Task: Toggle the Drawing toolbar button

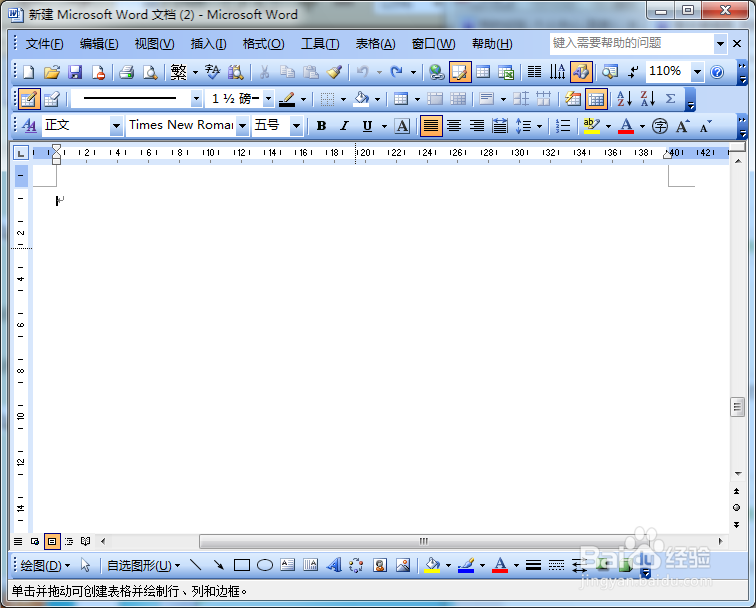Action: coord(581,72)
